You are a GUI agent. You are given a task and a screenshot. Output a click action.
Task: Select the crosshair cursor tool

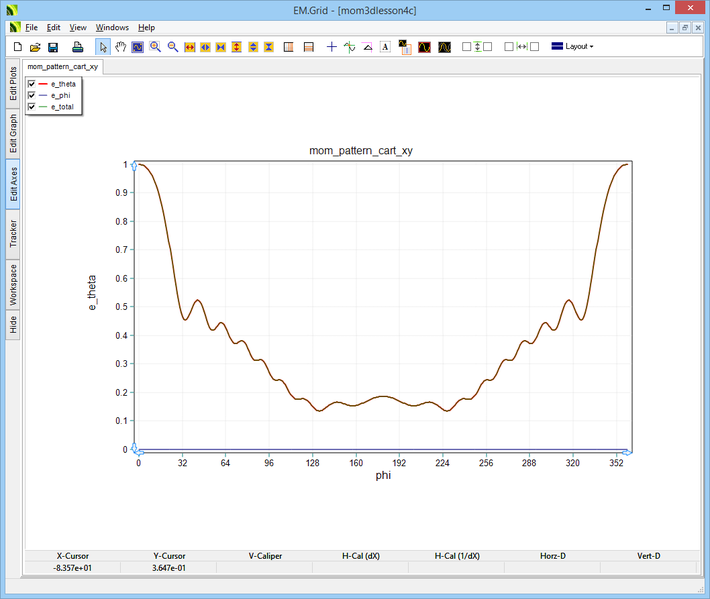coord(332,47)
